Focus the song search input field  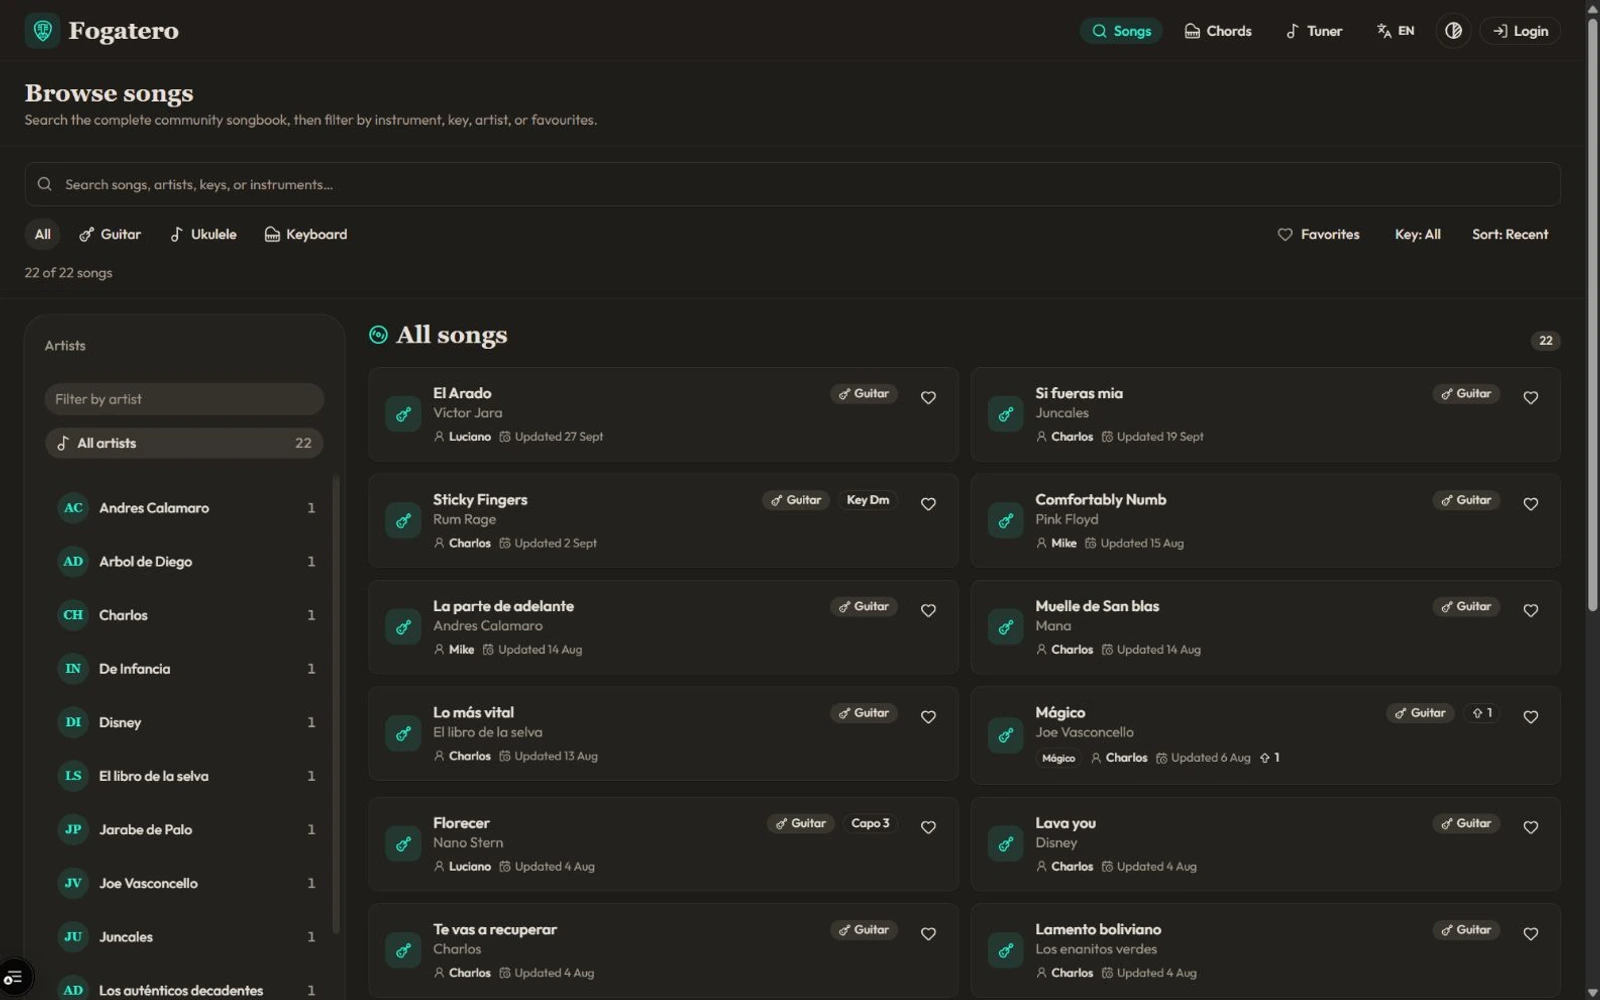tap(792, 184)
